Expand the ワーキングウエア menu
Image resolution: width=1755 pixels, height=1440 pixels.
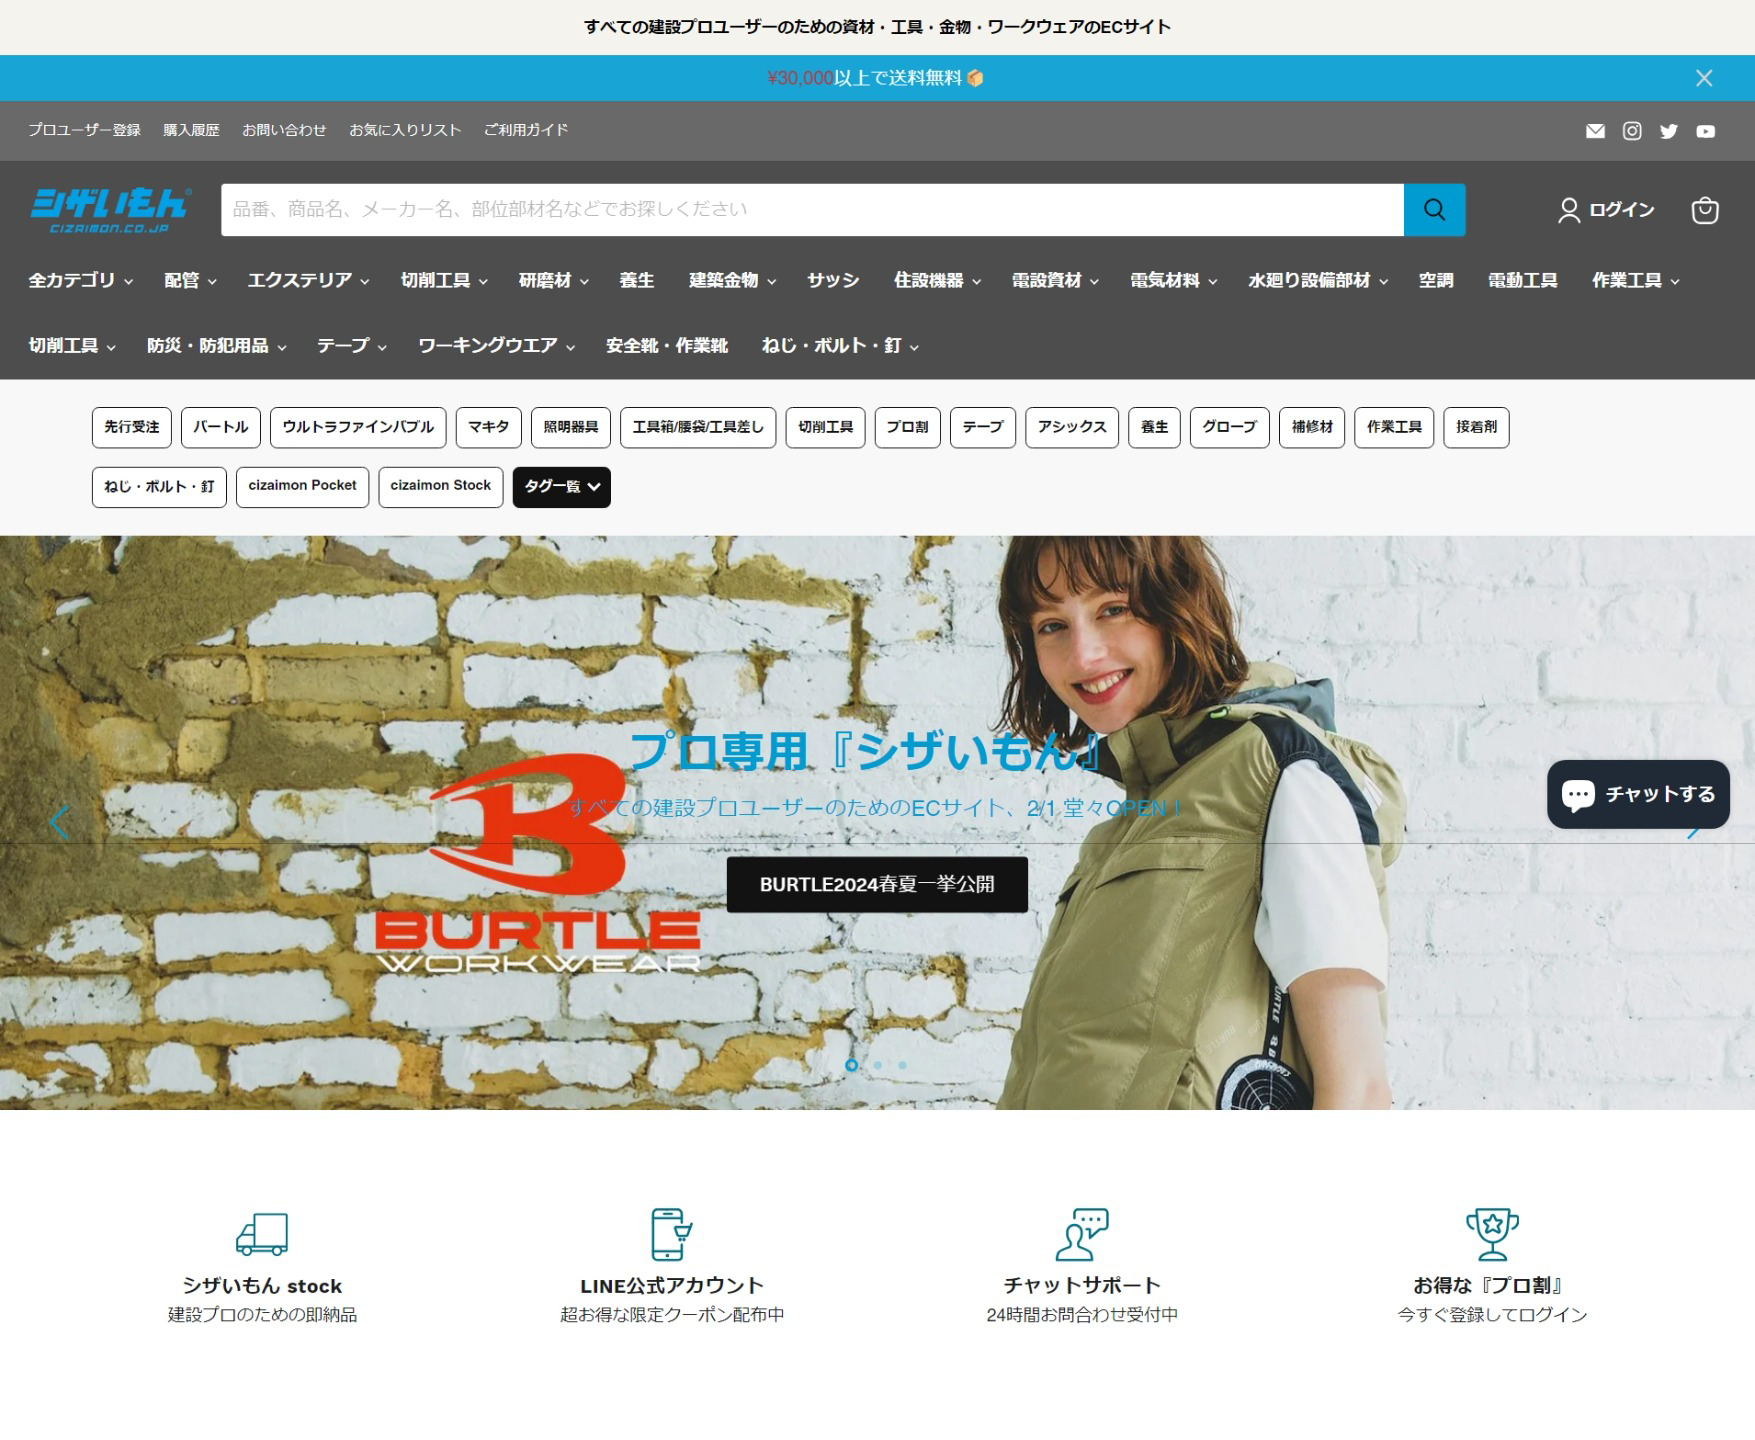pos(497,346)
